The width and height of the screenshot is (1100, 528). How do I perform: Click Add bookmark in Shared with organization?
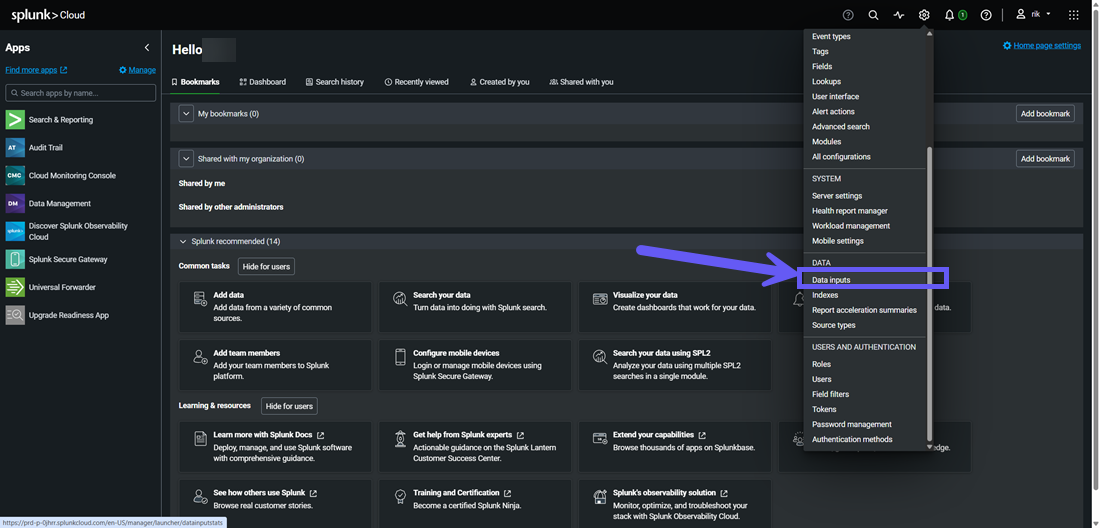1045,159
